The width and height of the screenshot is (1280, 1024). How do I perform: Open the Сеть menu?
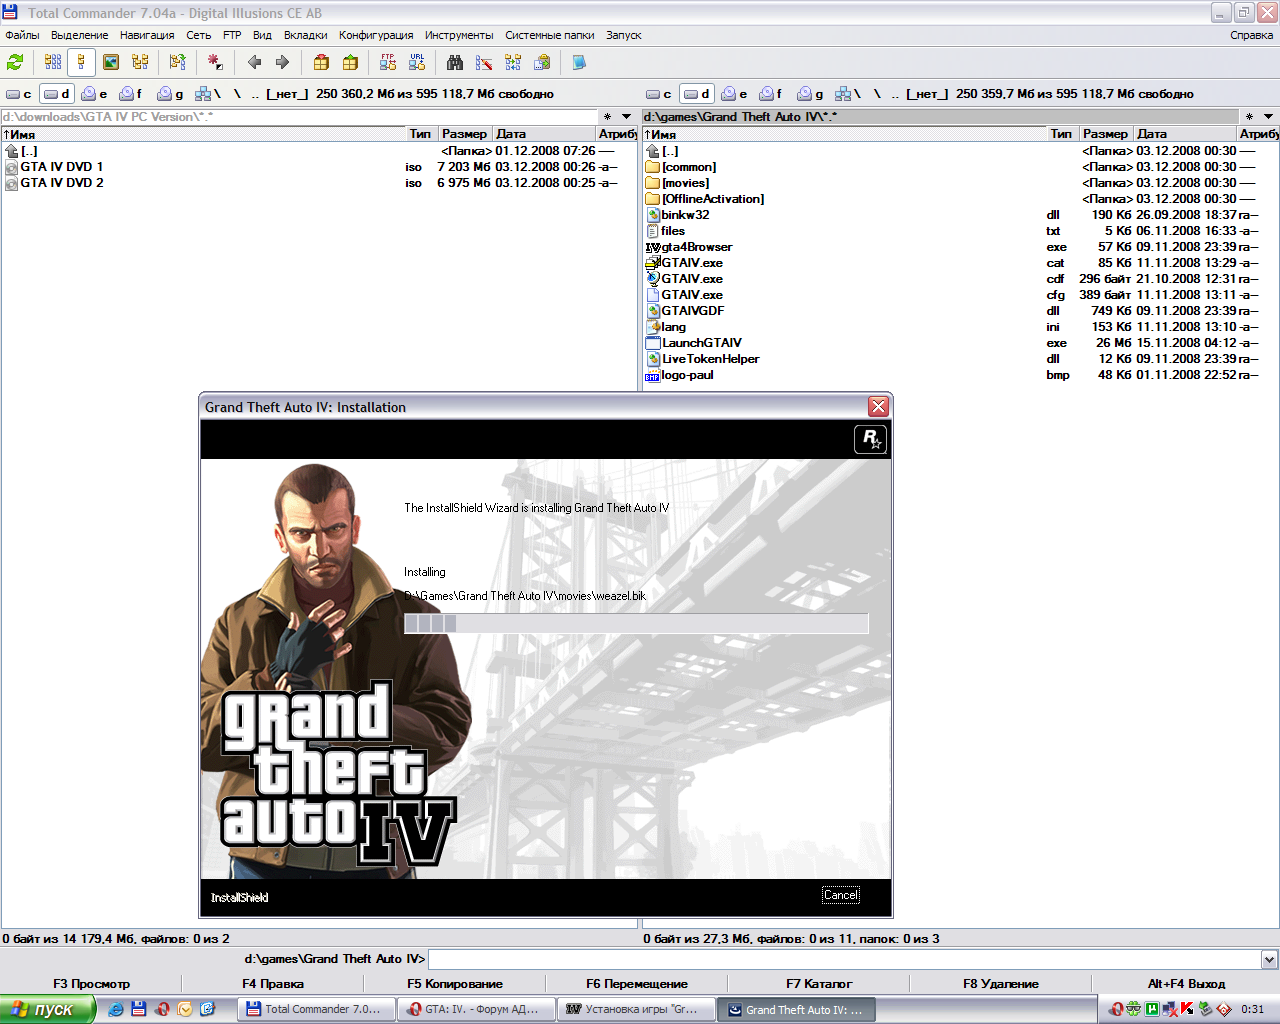[198, 35]
